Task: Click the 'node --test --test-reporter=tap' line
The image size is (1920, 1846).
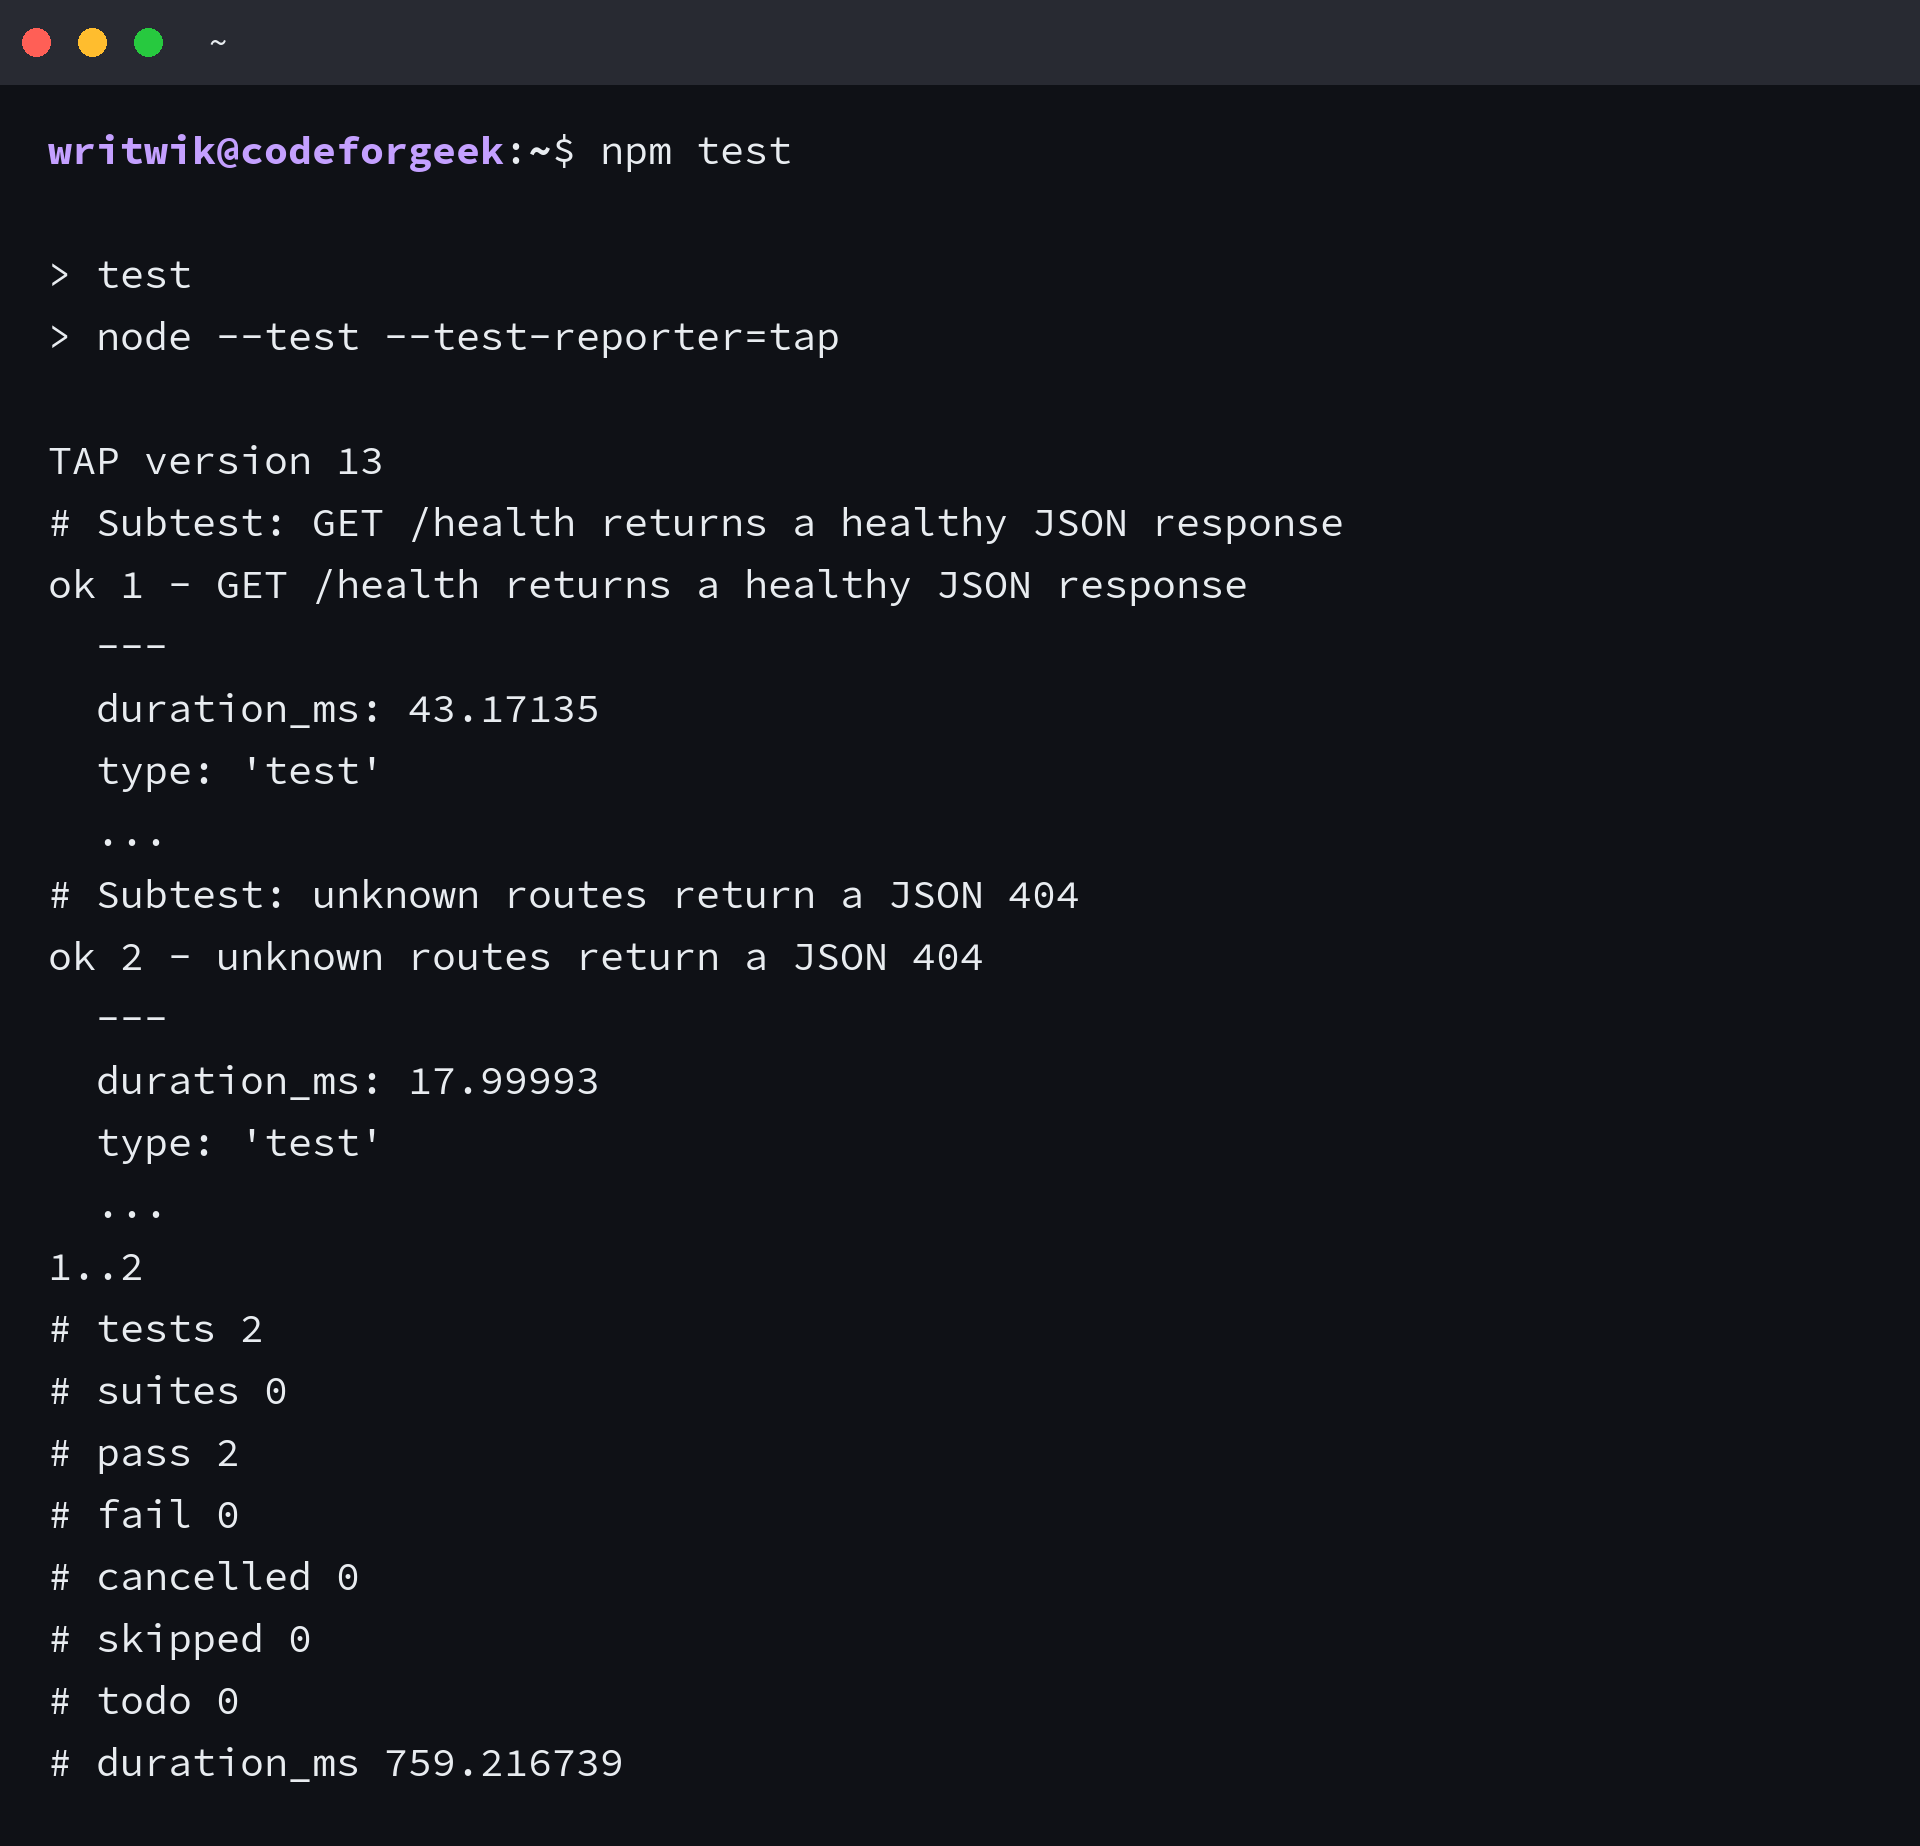Action: tap(444, 337)
